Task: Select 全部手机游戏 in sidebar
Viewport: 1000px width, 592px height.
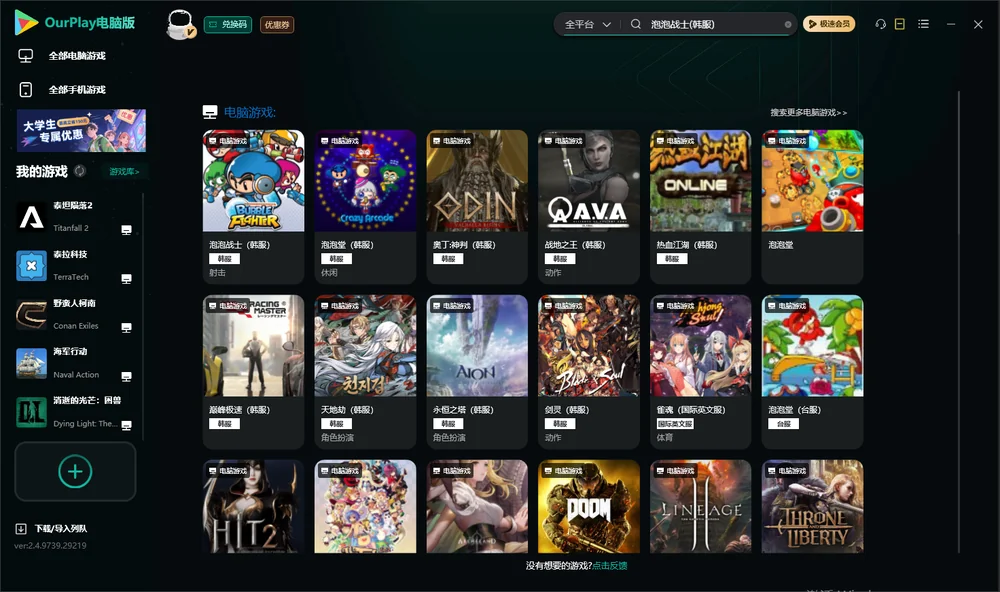Action: tap(77, 90)
